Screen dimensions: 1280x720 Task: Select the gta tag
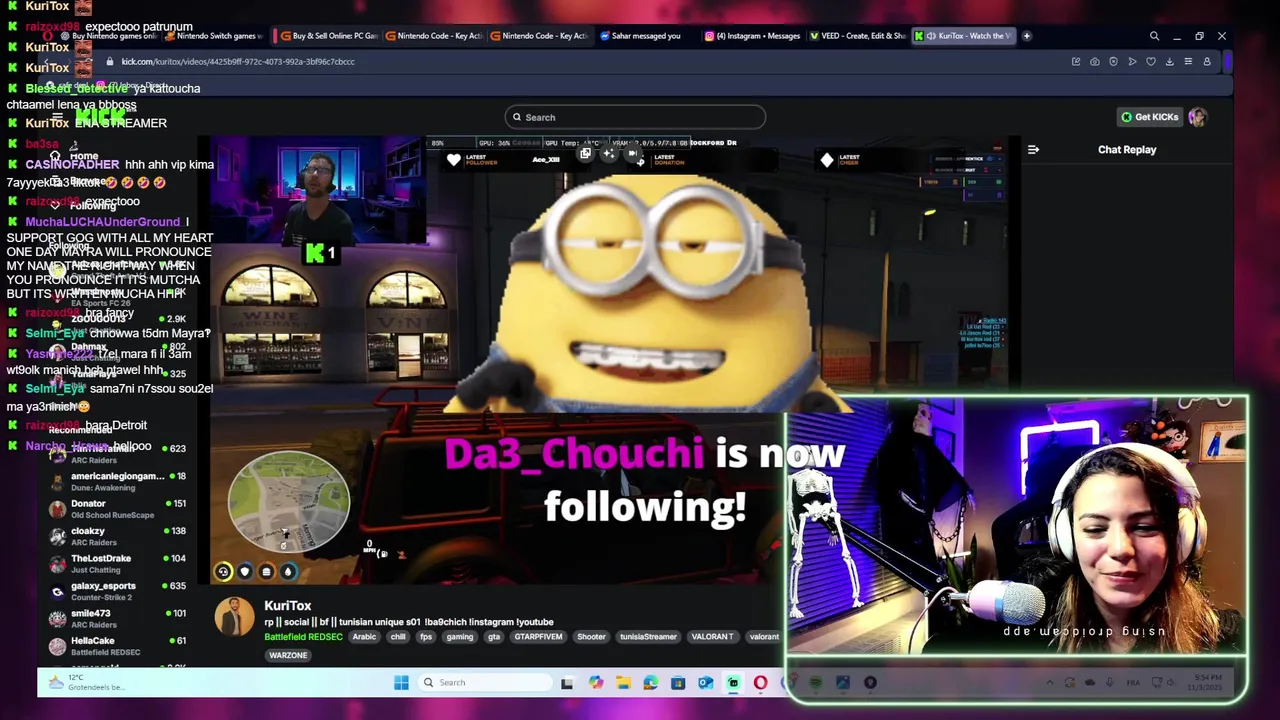494,637
